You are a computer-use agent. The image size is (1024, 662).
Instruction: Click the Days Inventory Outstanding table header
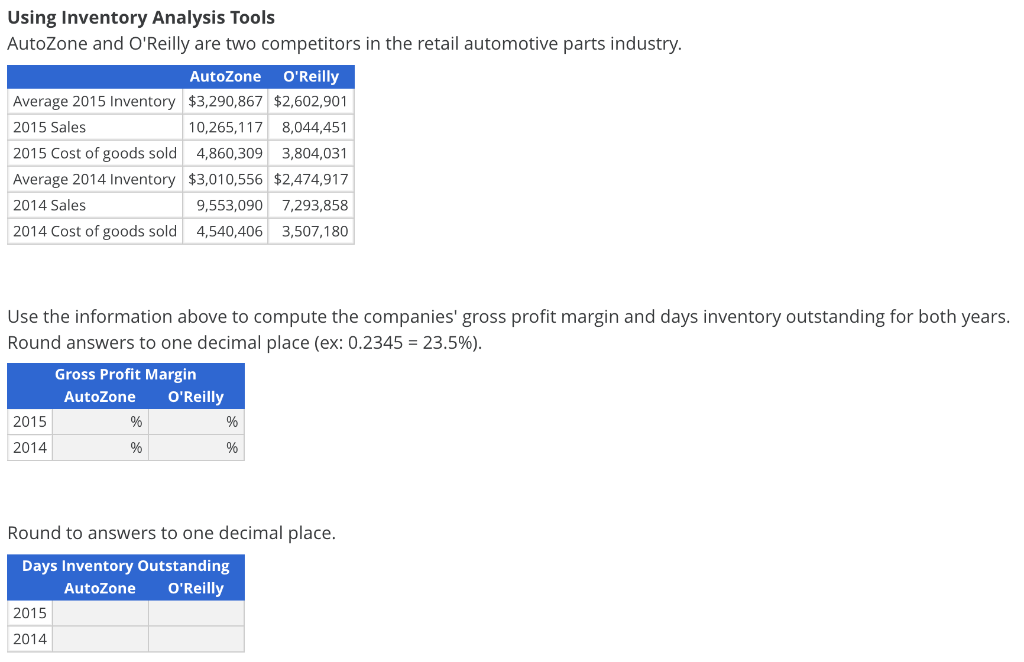coord(126,565)
